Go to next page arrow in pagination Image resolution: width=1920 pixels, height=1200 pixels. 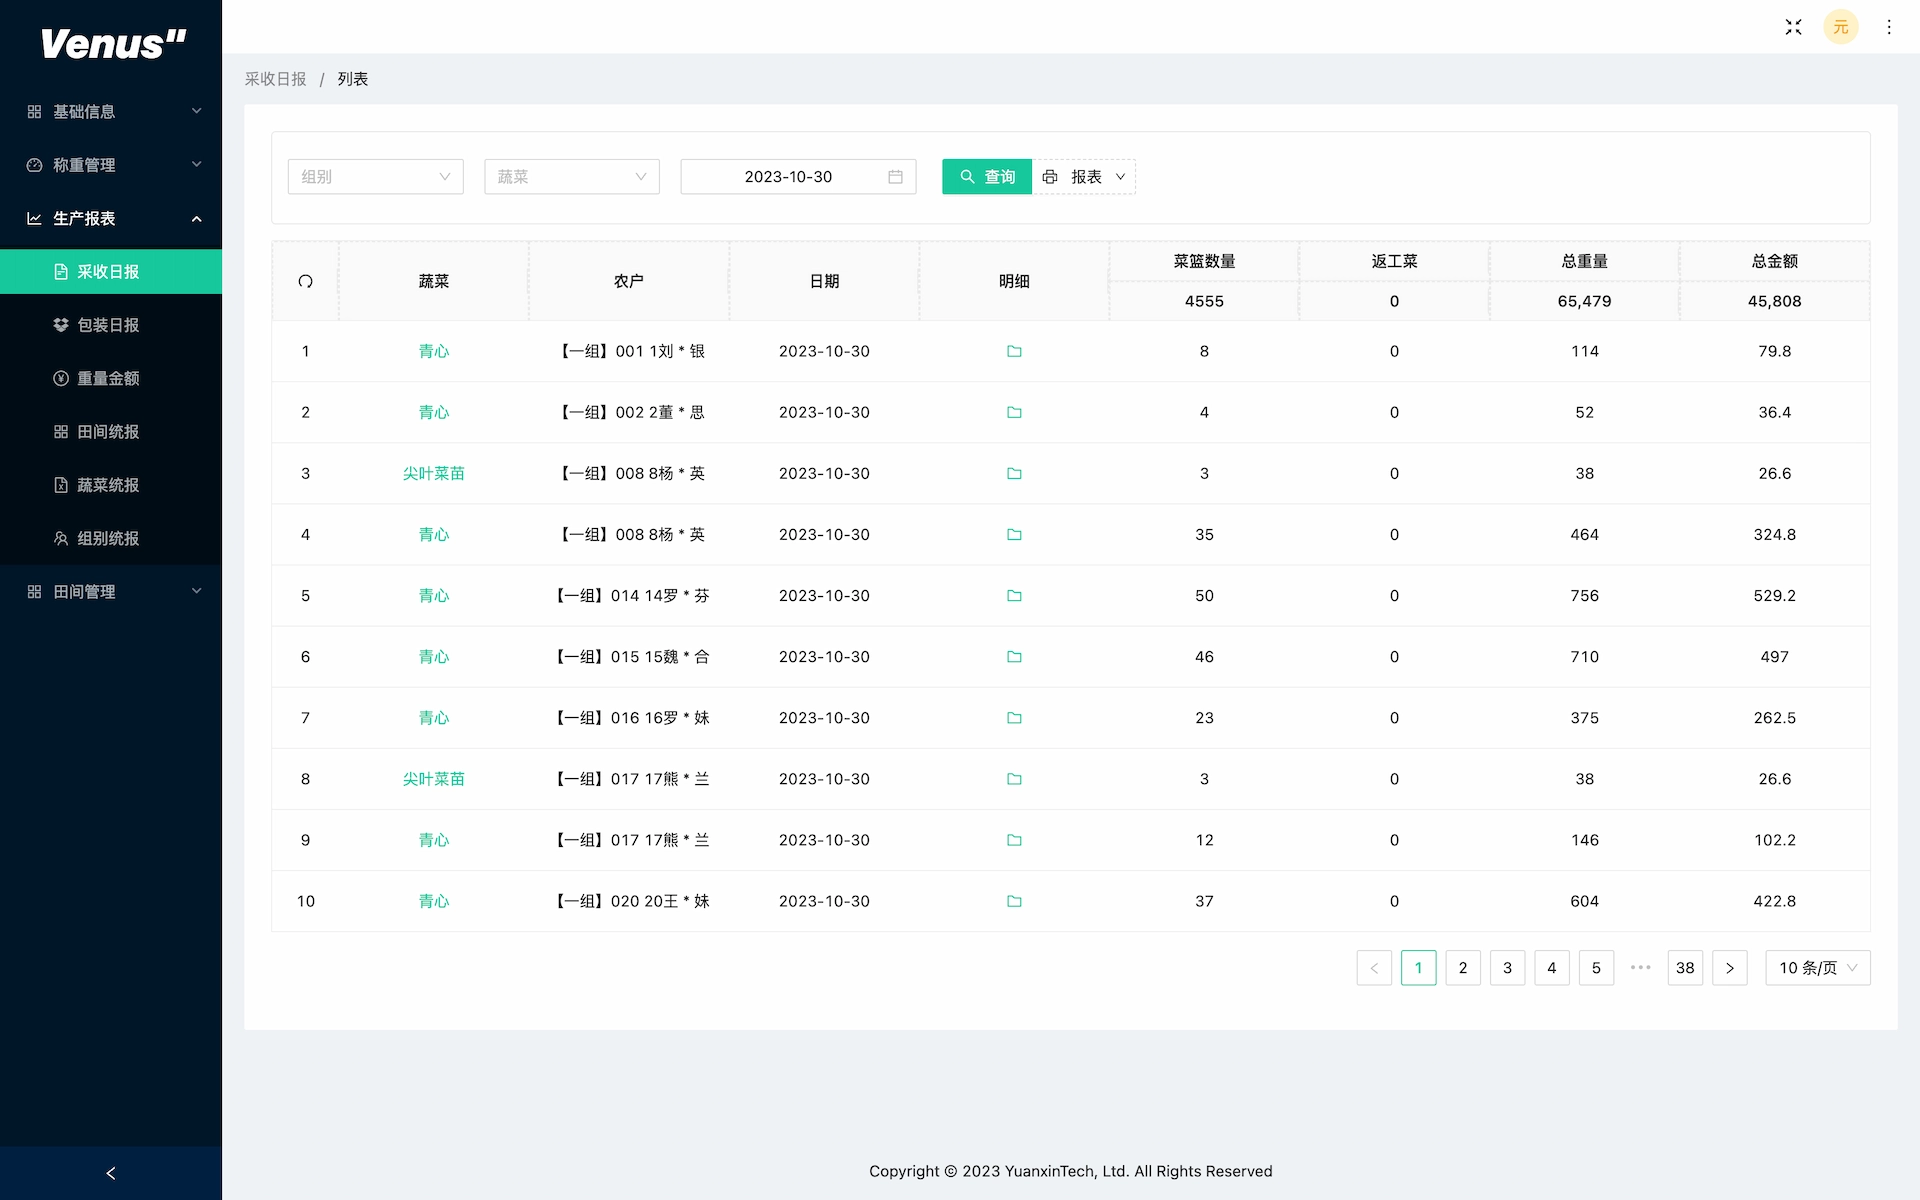point(1730,967)
